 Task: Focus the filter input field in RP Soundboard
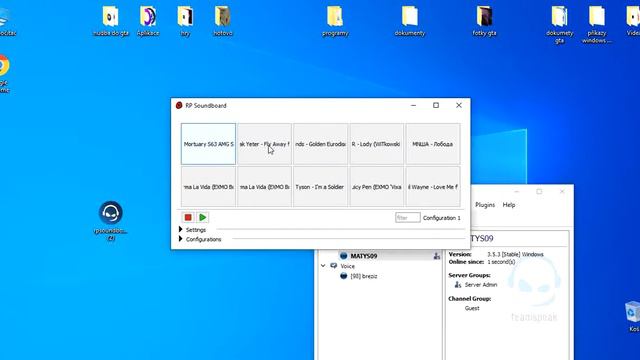pyautogui.click(x=408, y=218)
